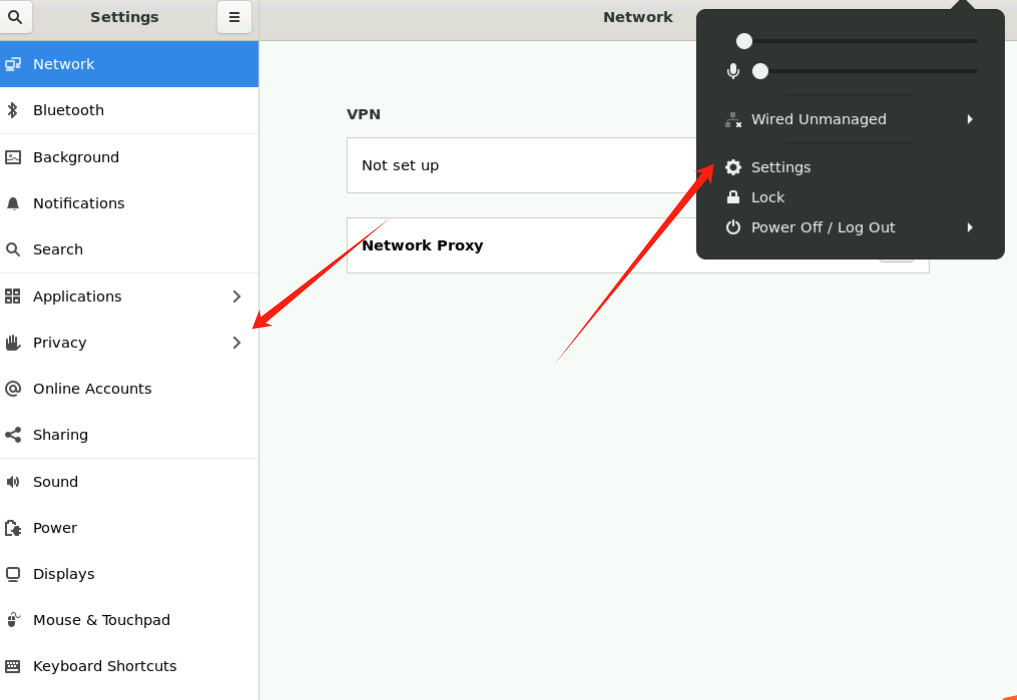Open Keyboard Shortcuts via keyboard icon
Image resolution: width=1017 pixels, height=700 pixels.
[x=12, y=666]
